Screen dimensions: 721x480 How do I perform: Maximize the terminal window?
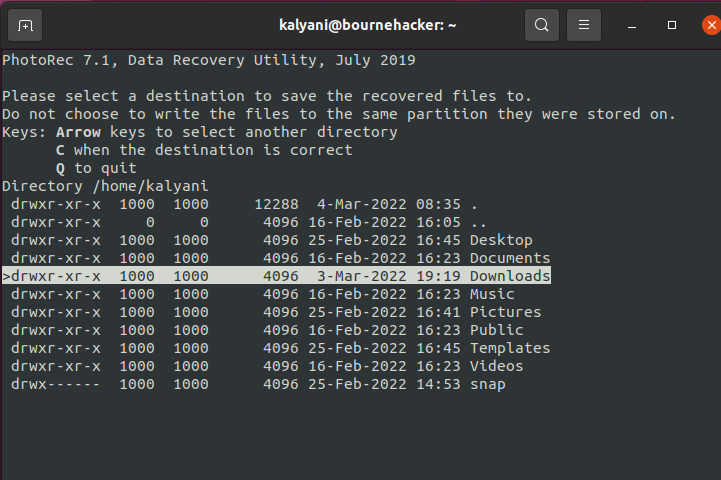[672, 25]
